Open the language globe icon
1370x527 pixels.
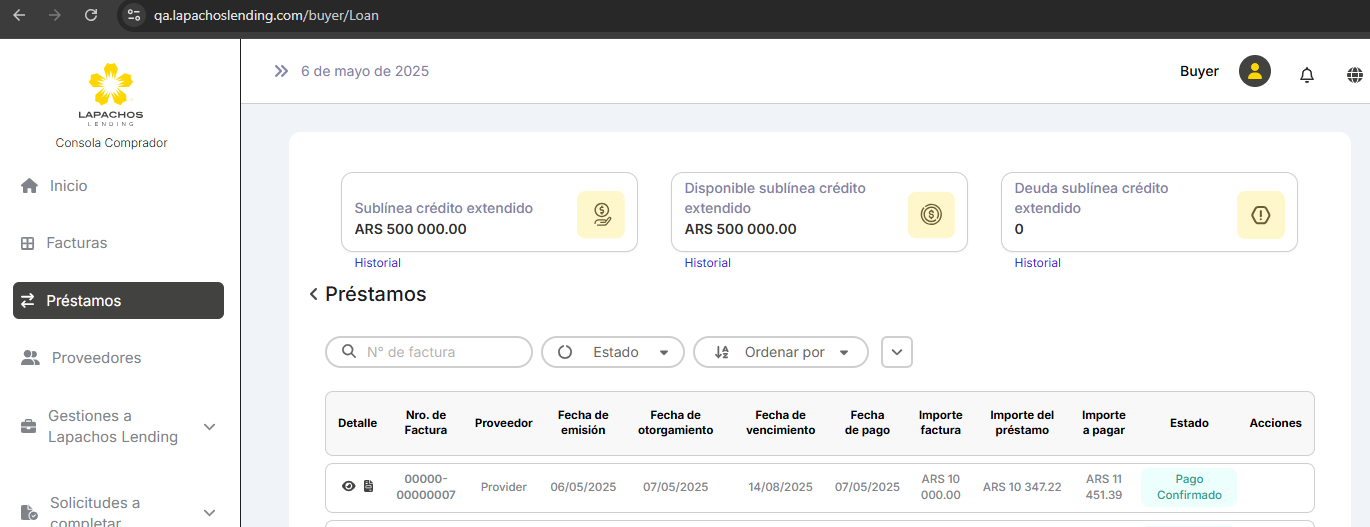1355,75
